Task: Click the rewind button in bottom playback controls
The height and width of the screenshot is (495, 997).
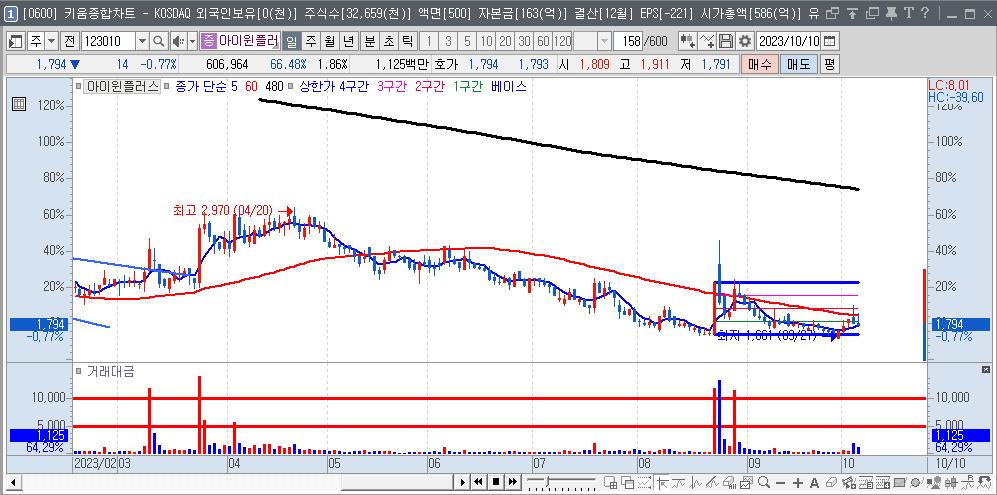Action: tap(480, 482)
